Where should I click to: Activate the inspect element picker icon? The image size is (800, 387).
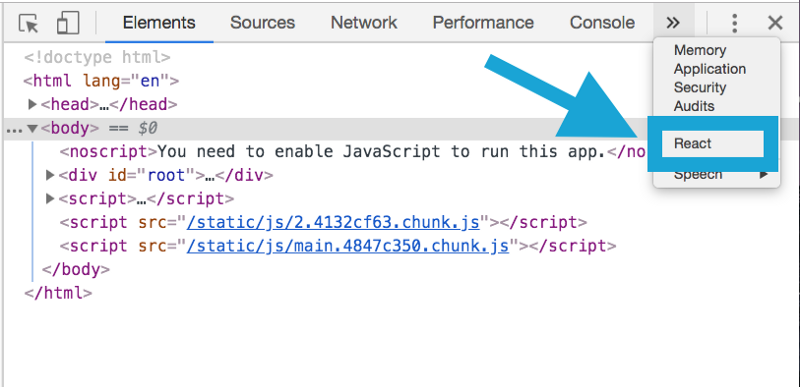point(29,23)
